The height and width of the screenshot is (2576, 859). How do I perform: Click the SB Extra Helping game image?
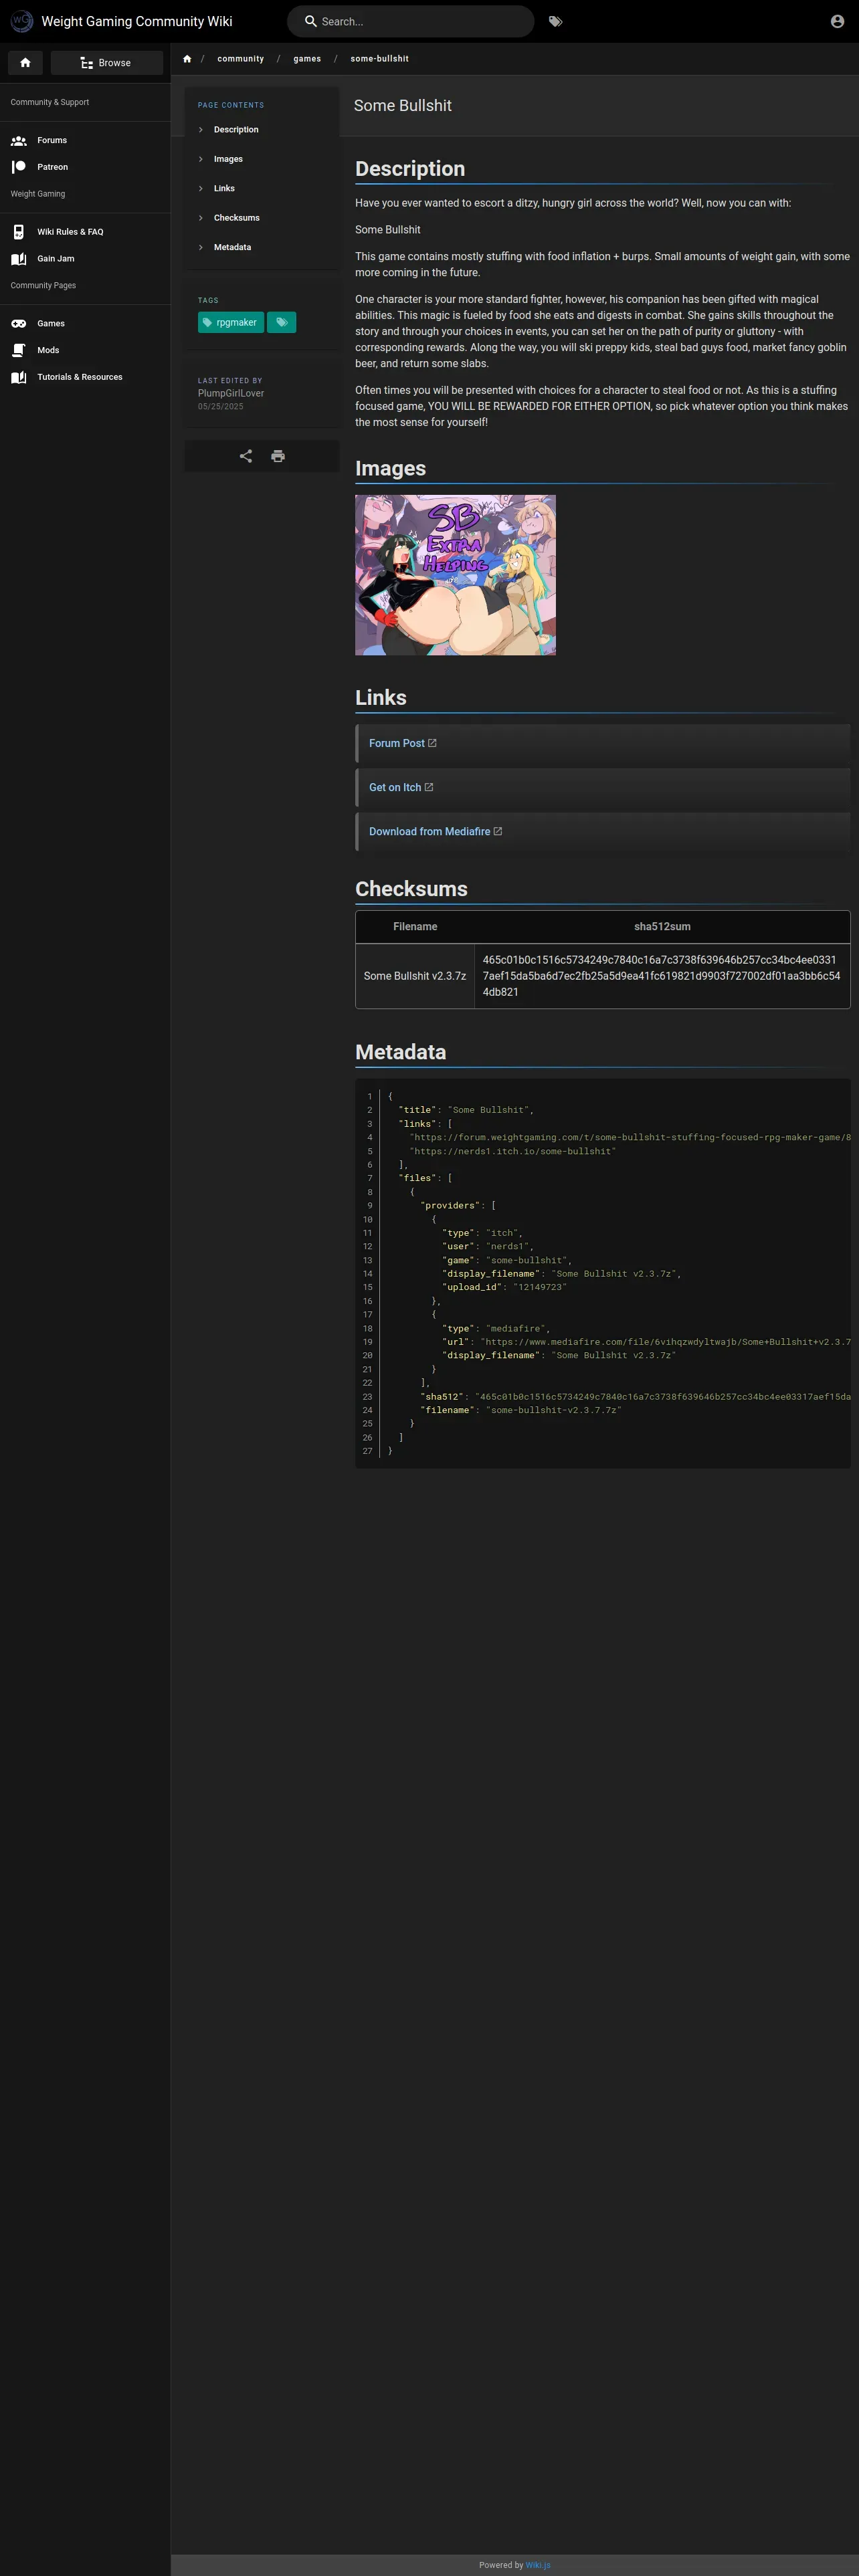(455, 575)
